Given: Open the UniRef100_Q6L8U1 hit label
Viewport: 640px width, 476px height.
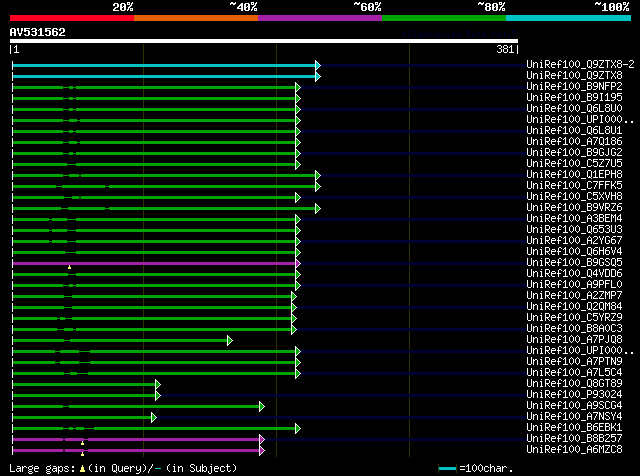Looking at the screenshot, I should [x=574, y=130].
